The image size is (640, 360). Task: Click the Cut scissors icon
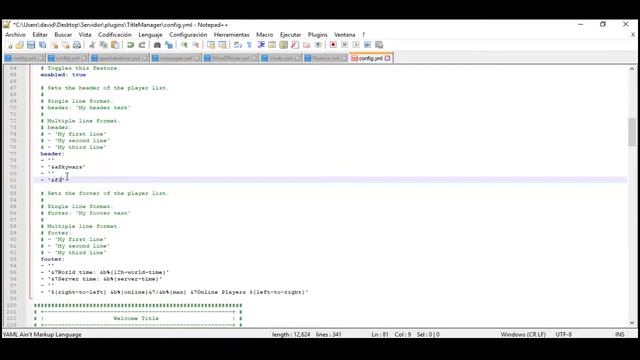coord(92,45)
